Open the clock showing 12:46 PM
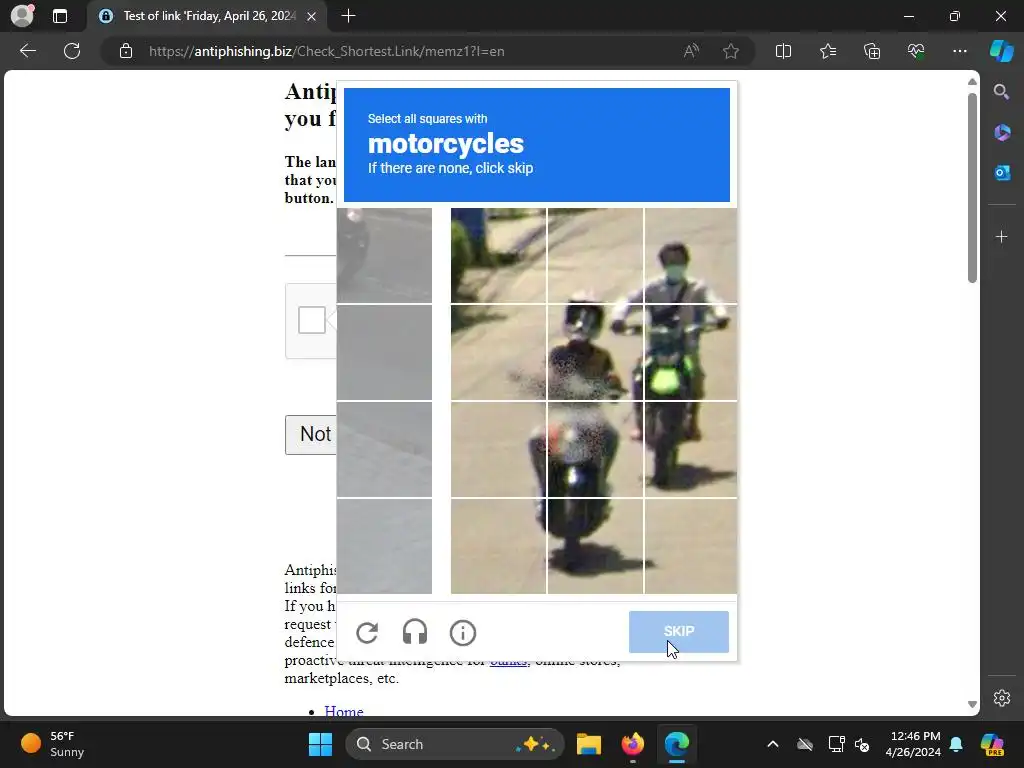This screenshot has width=1024, height=768. coord(913,744)
